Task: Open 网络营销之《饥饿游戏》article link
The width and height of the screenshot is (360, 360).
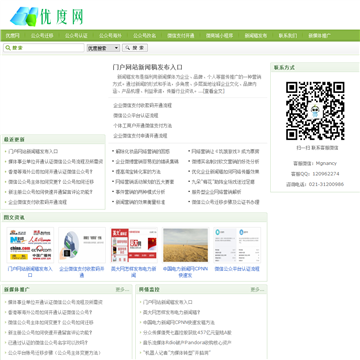Action: [x=225, y=151]
